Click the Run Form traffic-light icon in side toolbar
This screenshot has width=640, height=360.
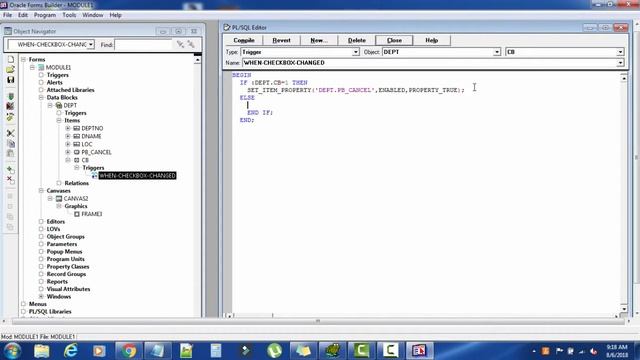click(11, 97)
